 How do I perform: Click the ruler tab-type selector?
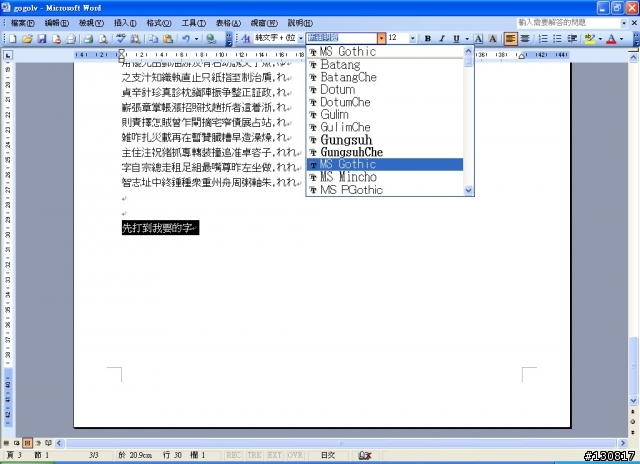(x=8, y=55)
